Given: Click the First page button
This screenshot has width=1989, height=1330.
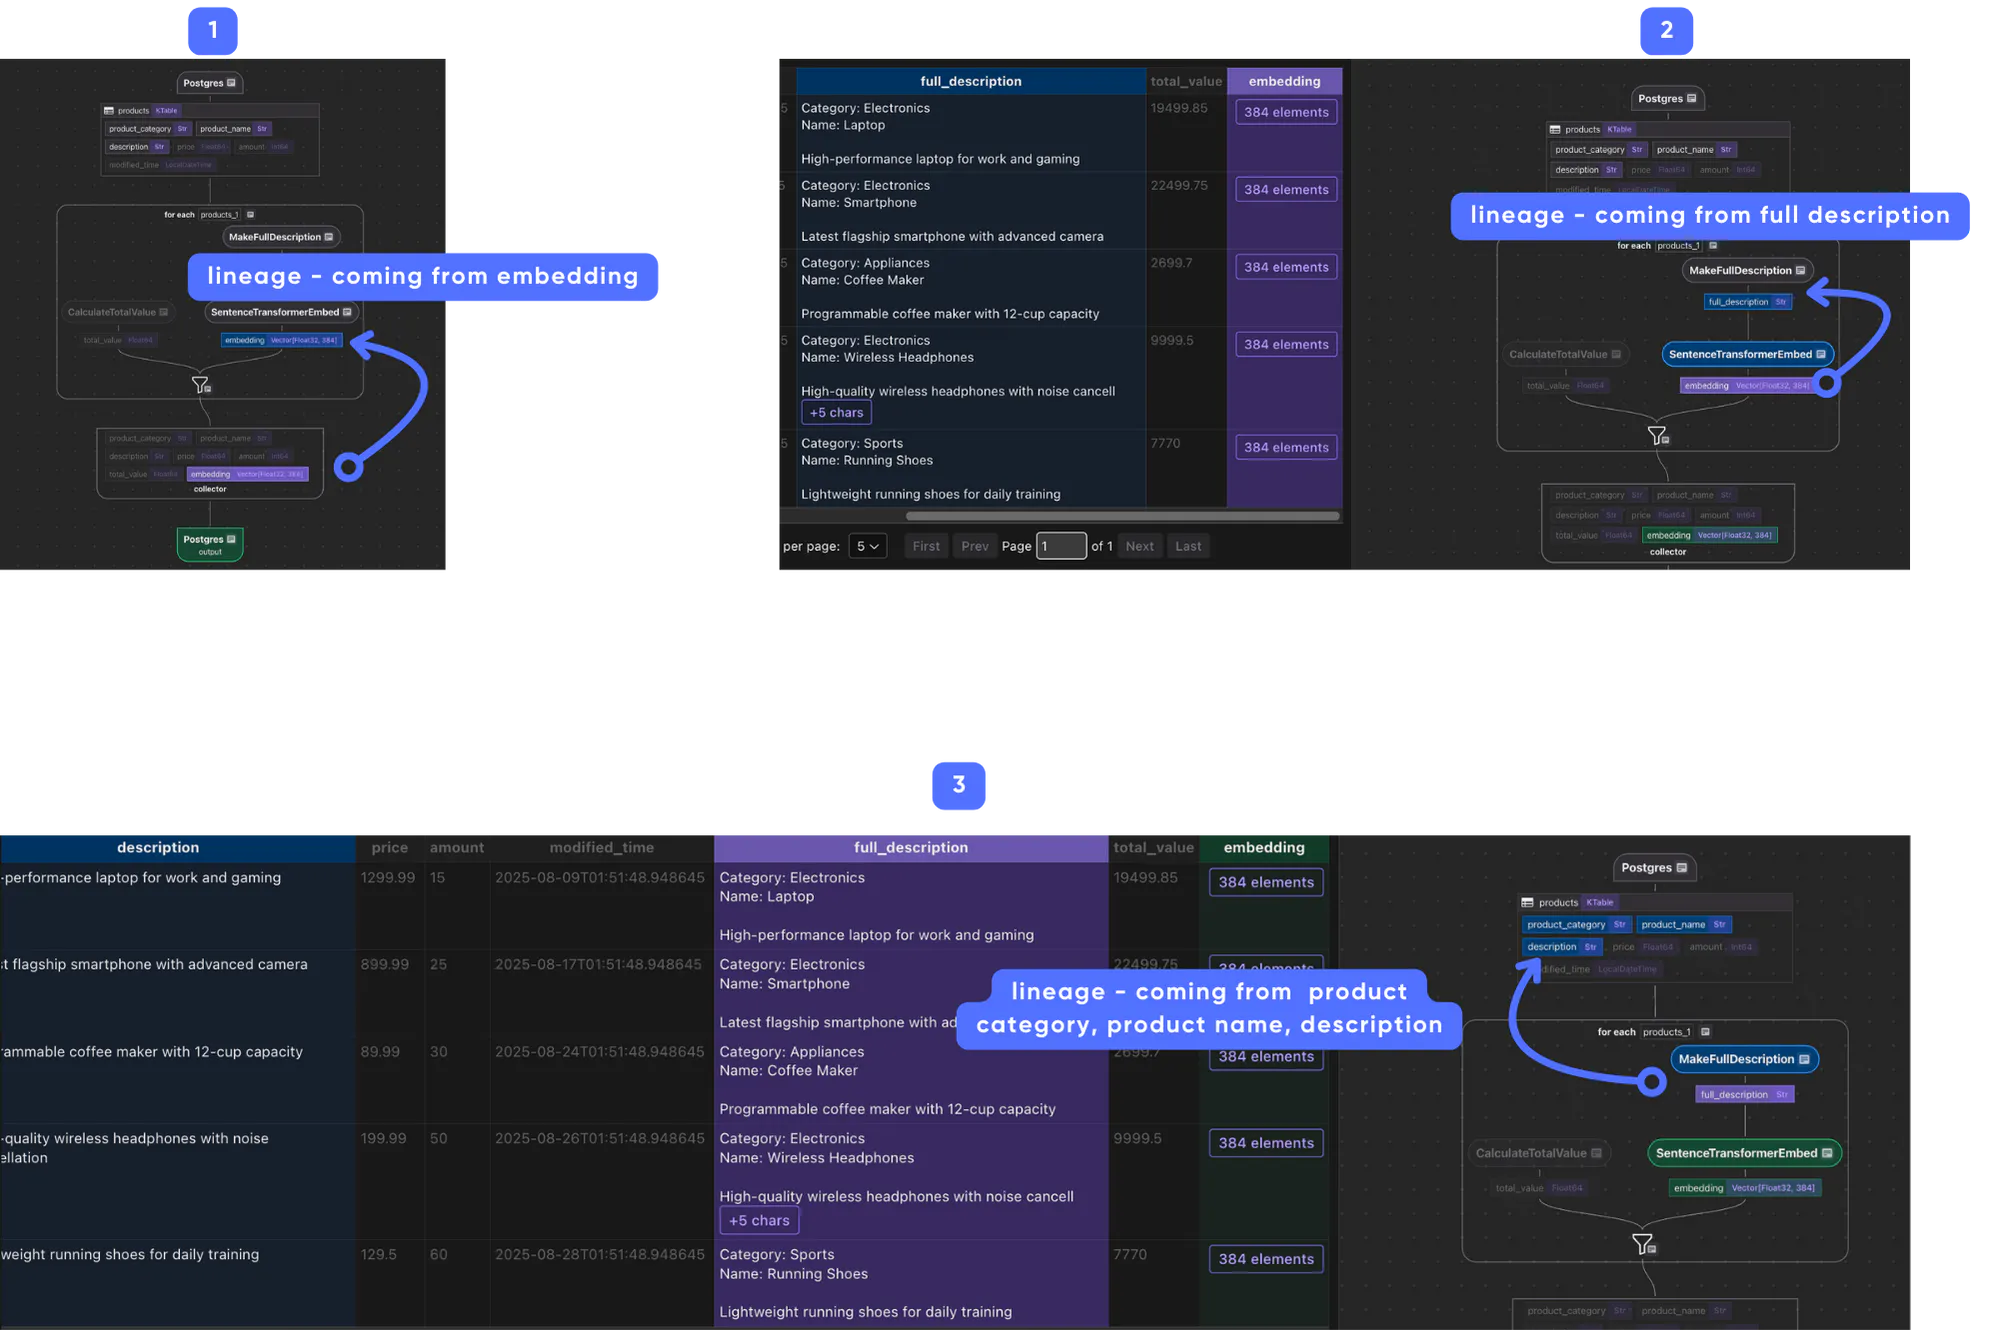Looking at the screenshot, I should pyautogui.click(x=925, y=546).
